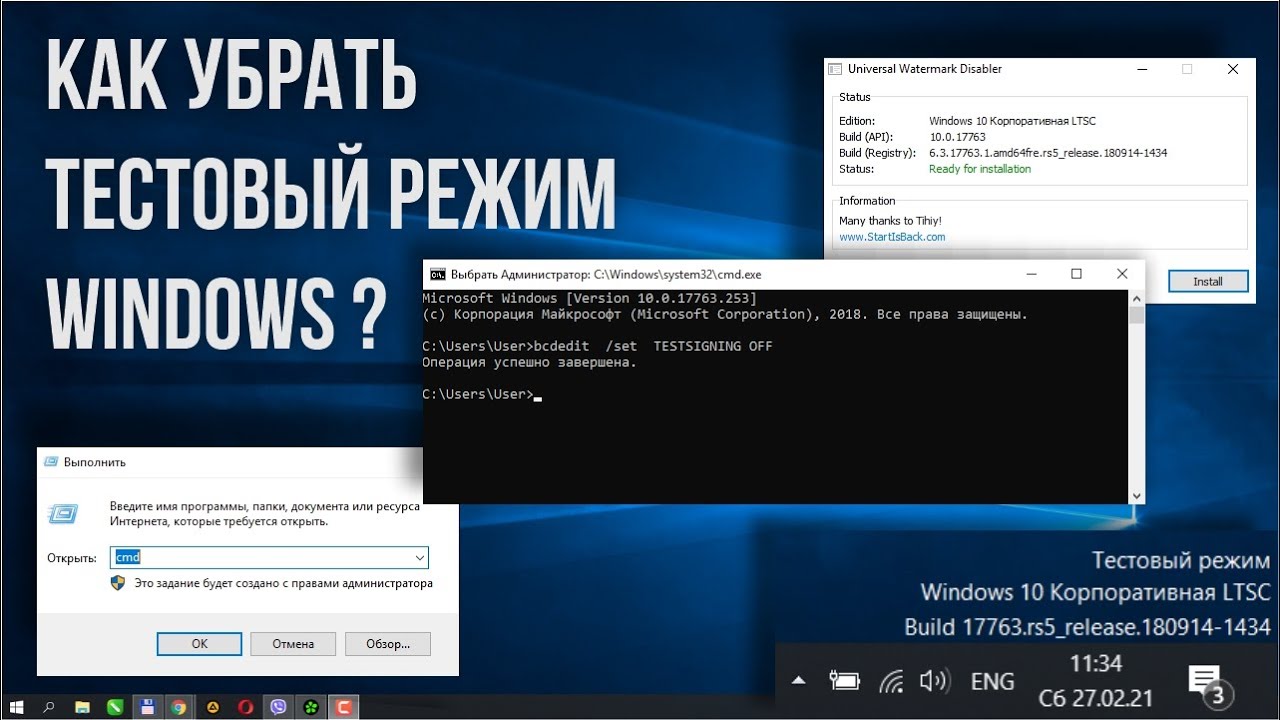Open taskbar search magnifier
Image resolution: width=1280 pixels, height=720 pixels.
click(49, 707)
